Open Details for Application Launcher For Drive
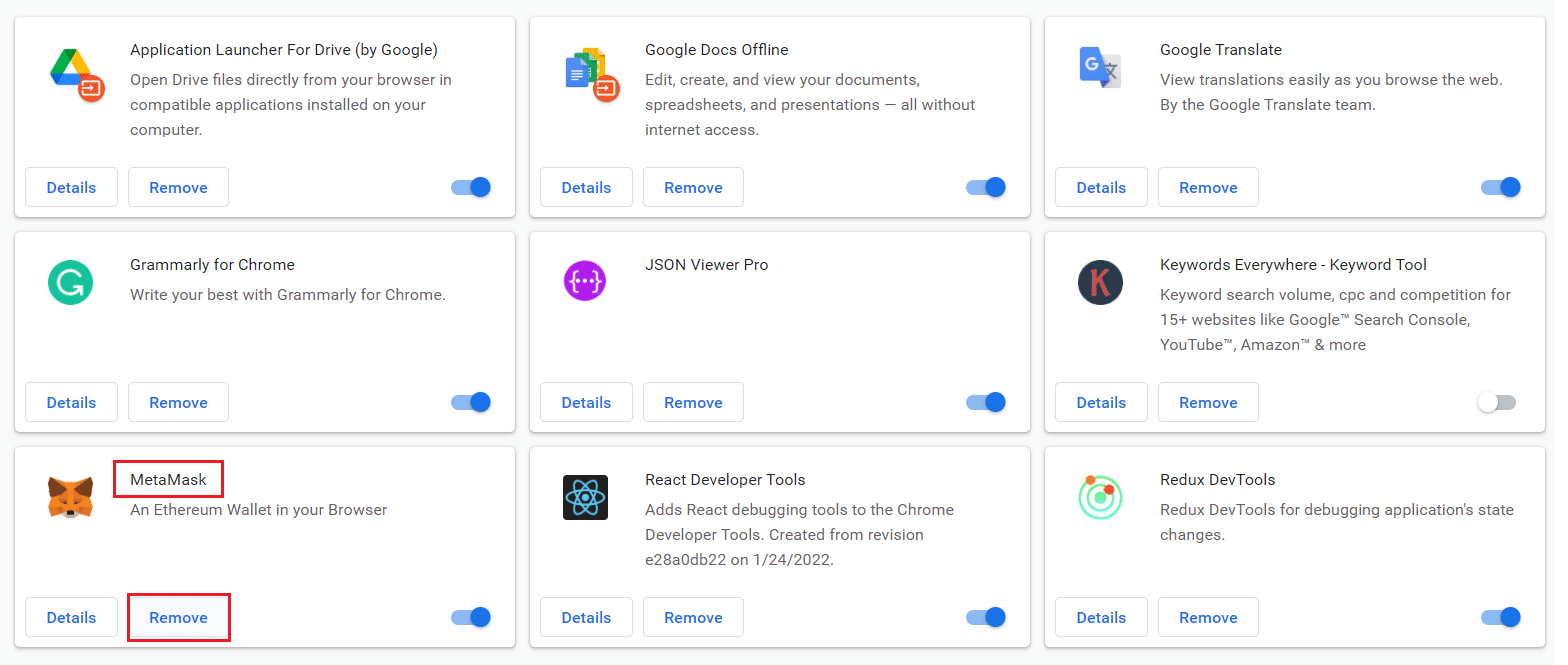1568x665 pixels. pyautogui.click(x=71, y=187)
